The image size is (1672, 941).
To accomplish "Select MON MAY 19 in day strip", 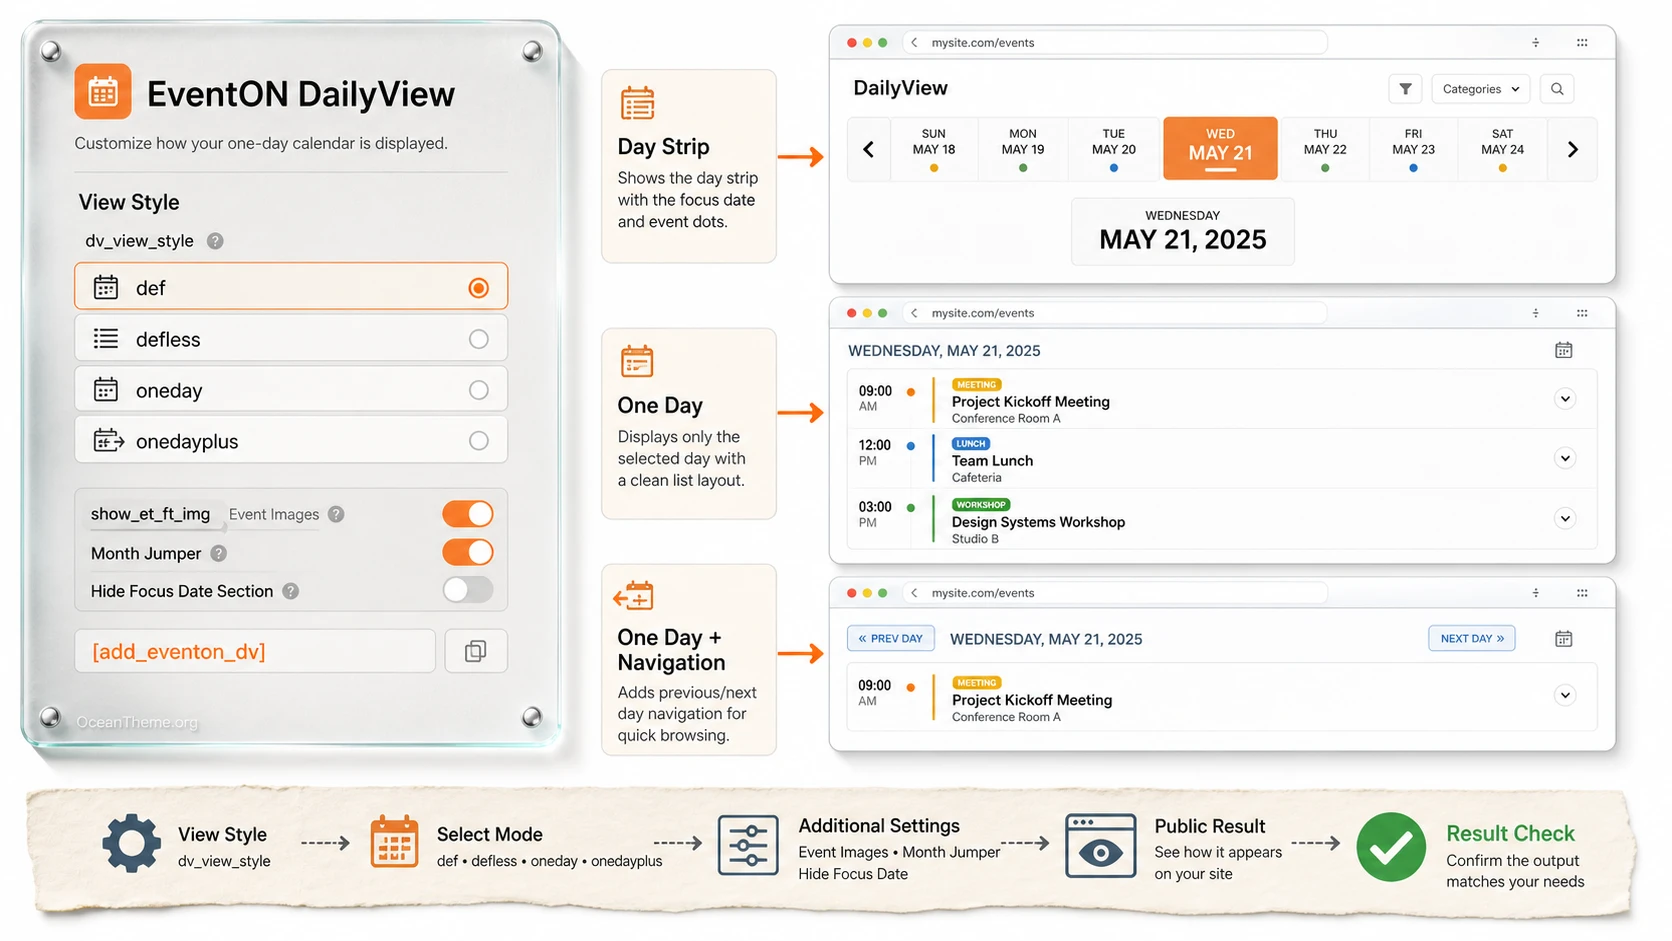I will [x=1023, y=149].
